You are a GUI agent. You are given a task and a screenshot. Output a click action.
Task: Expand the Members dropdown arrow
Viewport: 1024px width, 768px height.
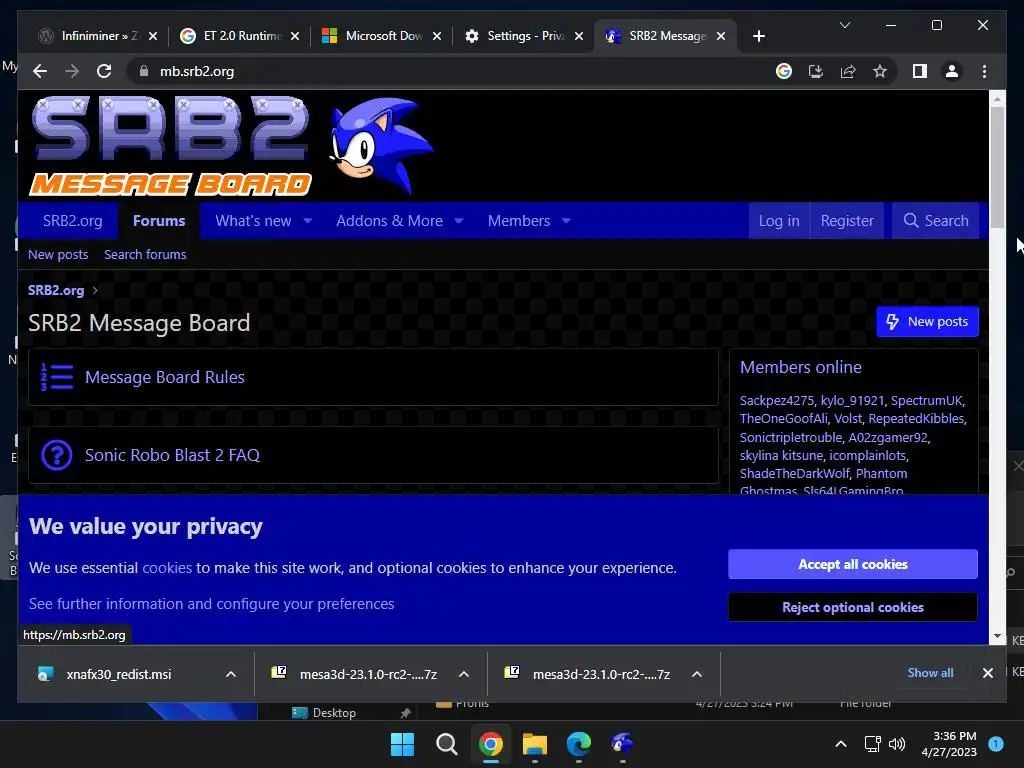pyautogui.click(x=566, y=221)
